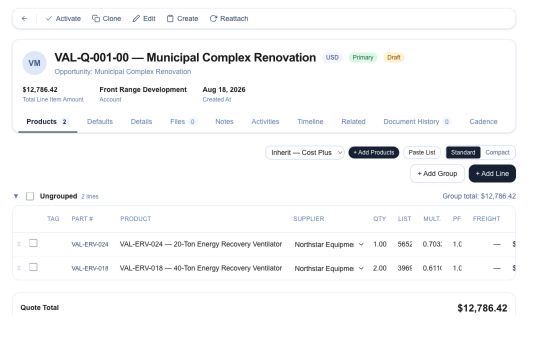Edit the quote
Screen dimensions: 560x360
coord(144,19)
